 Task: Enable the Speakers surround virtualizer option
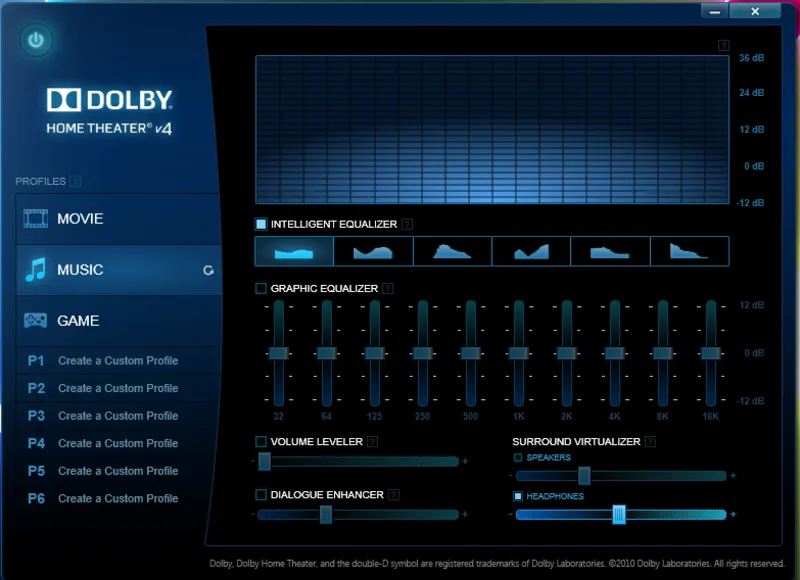click(x=520, y=458)
